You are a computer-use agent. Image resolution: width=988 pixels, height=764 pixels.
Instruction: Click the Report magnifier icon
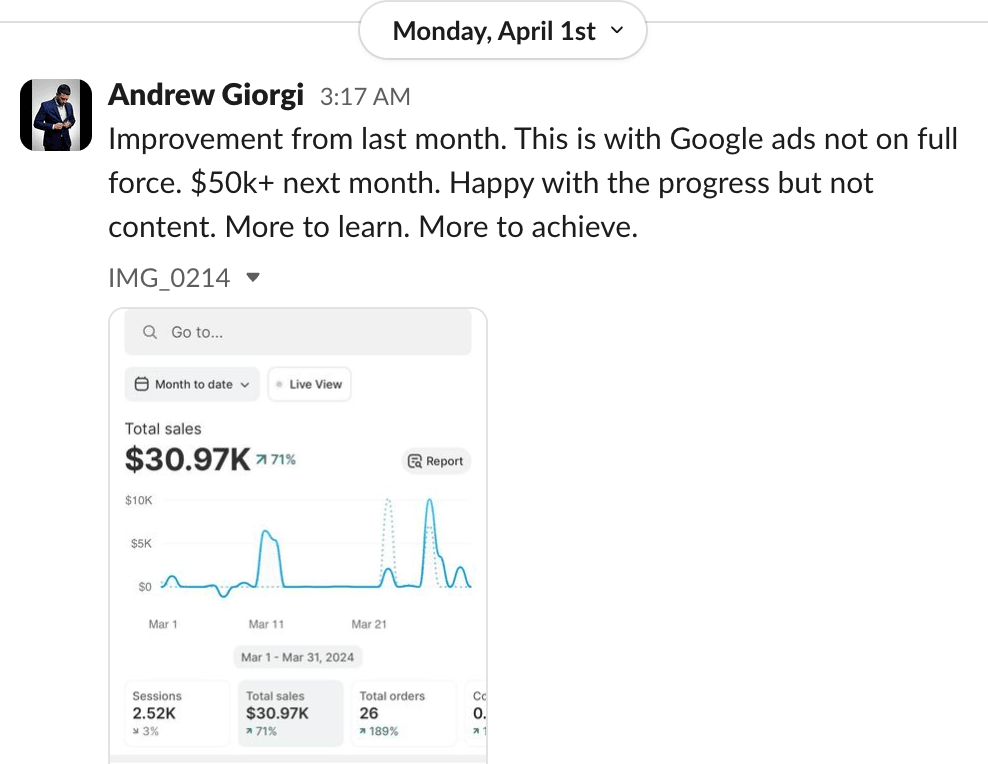[415, 461]
